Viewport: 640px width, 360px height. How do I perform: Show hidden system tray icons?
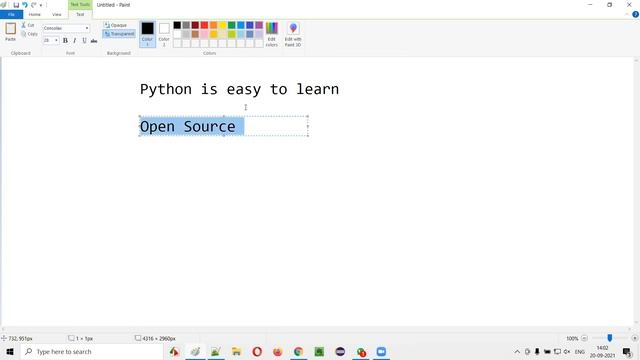(x=517, y=351)
